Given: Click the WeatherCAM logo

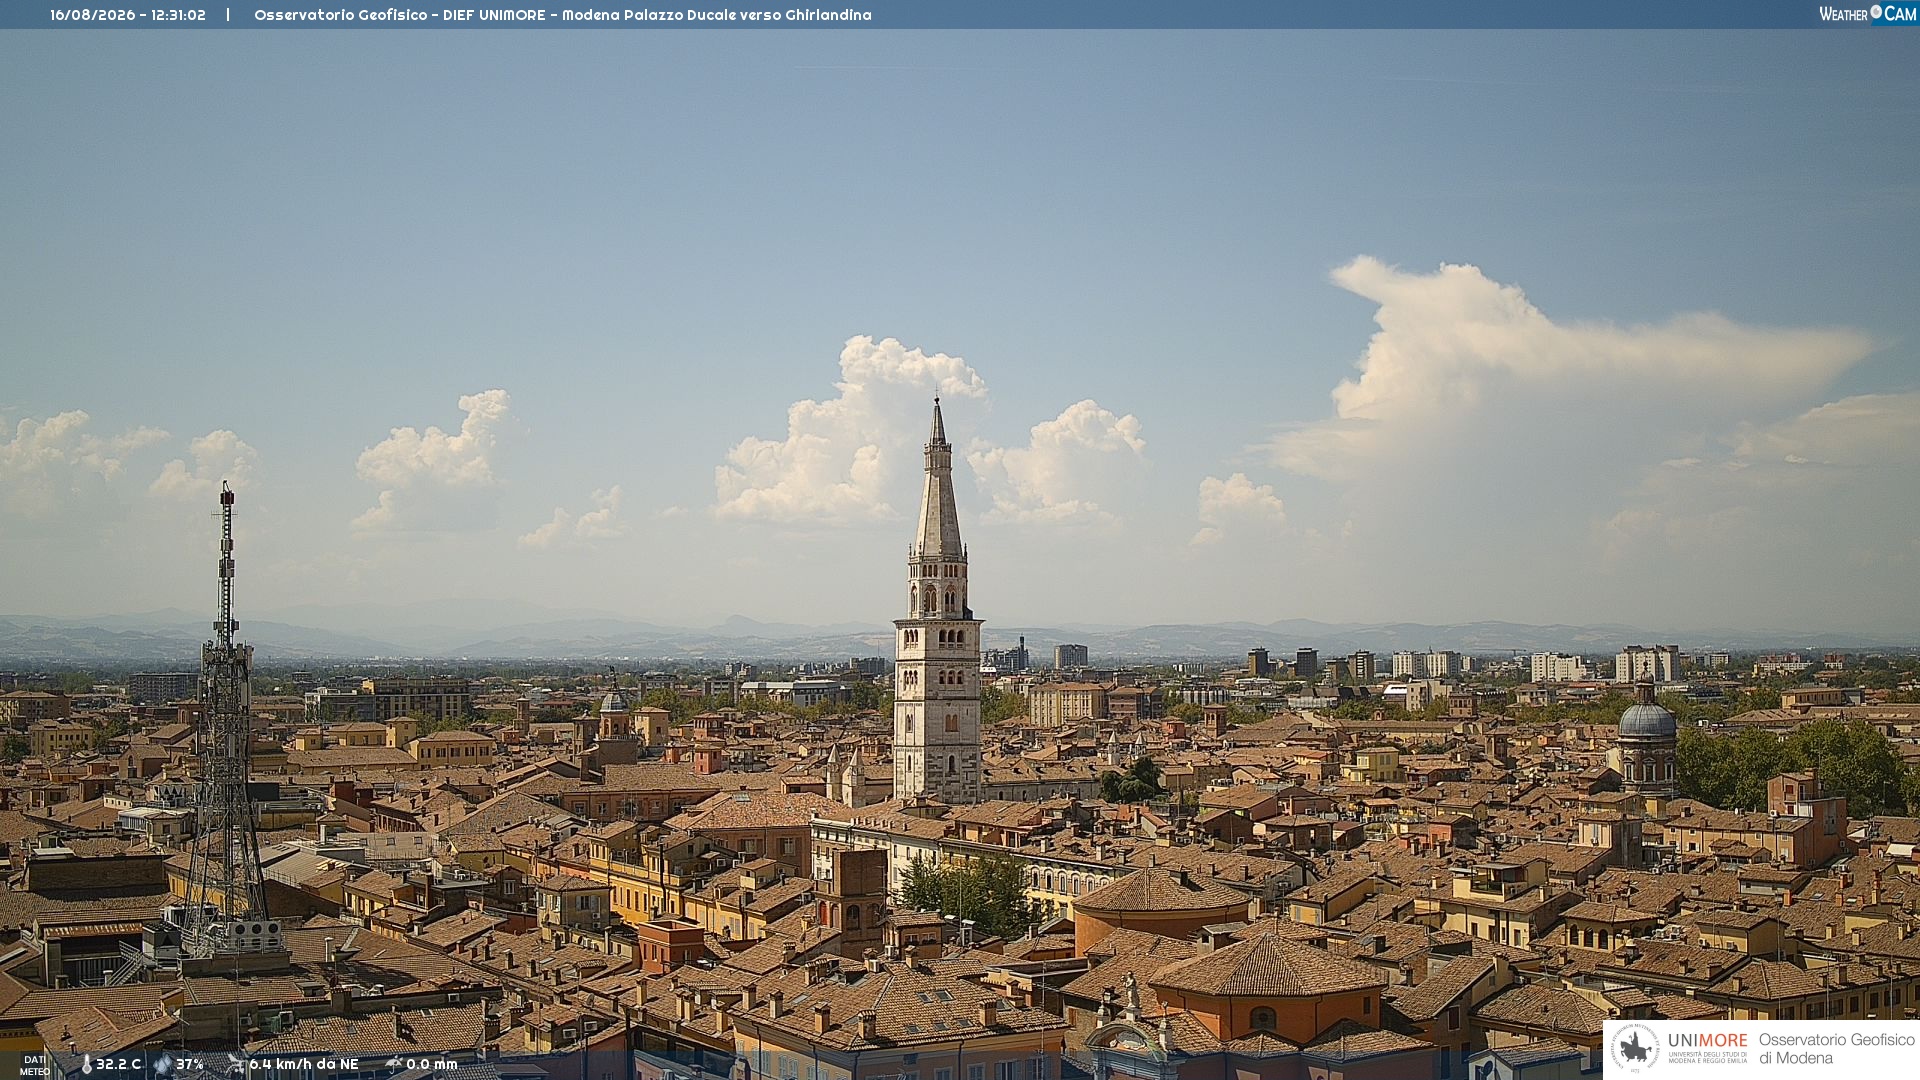Looking at the screenshot, I should coord(1868,14).
